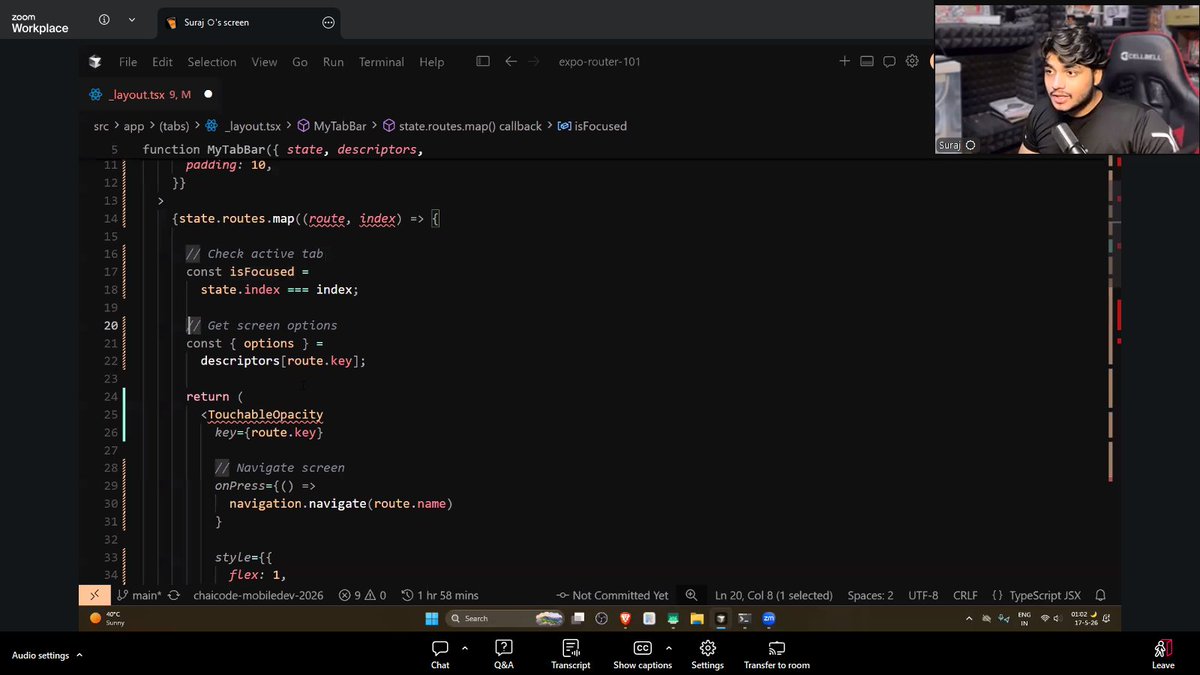1200x675 pixels.
Task: Click the Windows Start button
Action: coord(432,618)
